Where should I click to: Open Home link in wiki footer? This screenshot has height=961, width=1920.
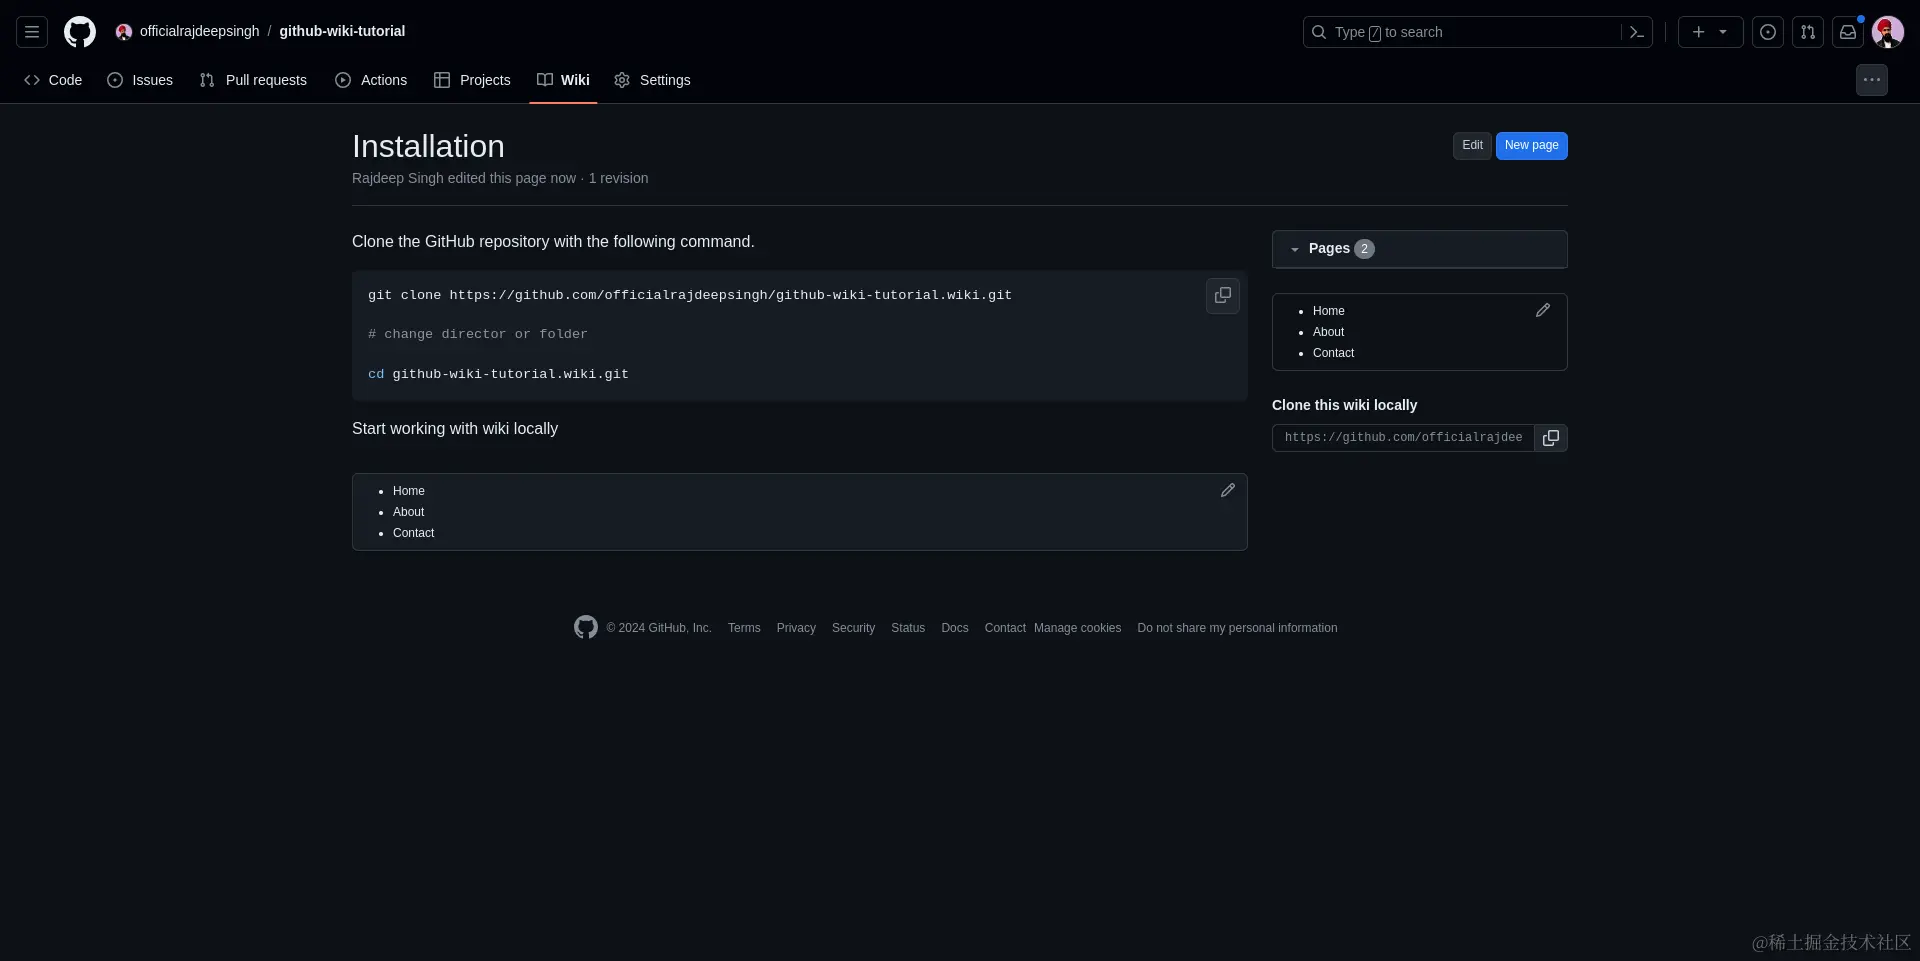(408, 491)
